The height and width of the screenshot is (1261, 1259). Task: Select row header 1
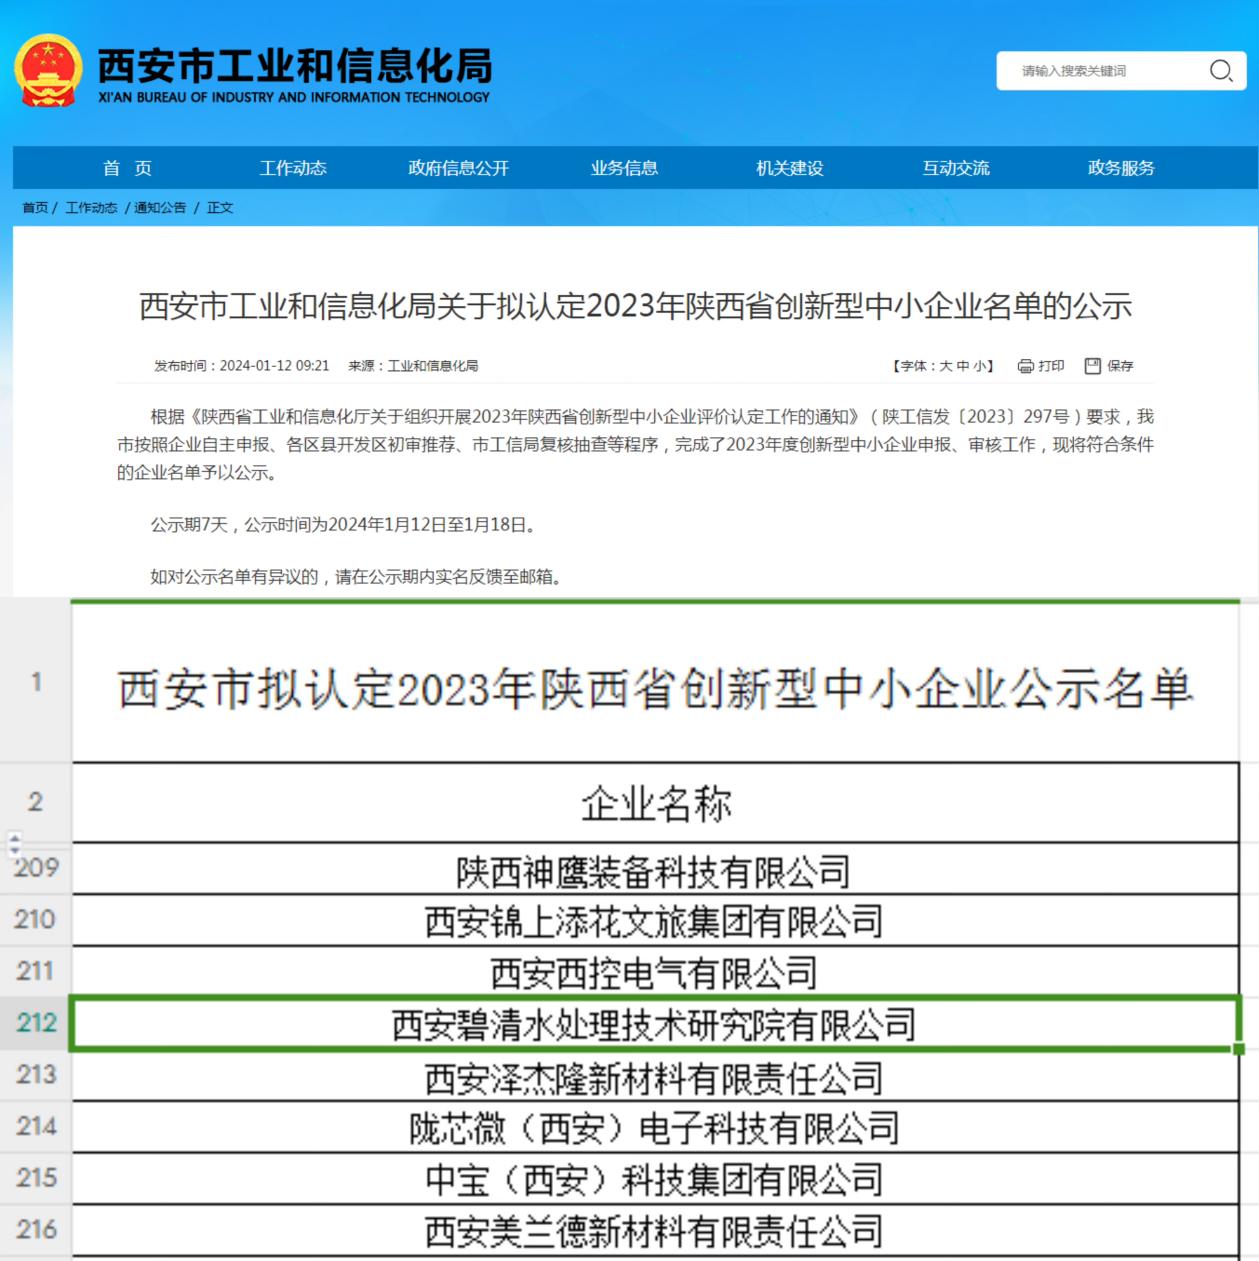coord(36,682)
